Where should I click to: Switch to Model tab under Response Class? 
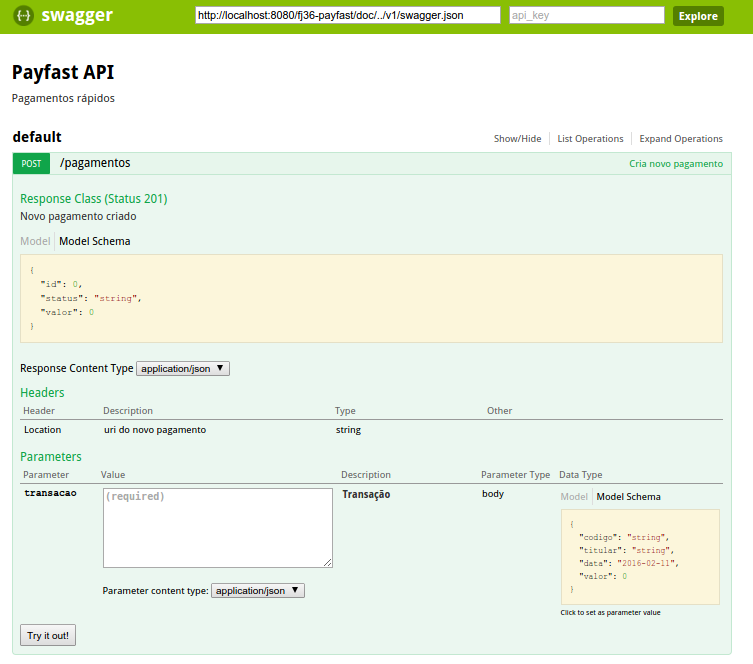(35, 241)
